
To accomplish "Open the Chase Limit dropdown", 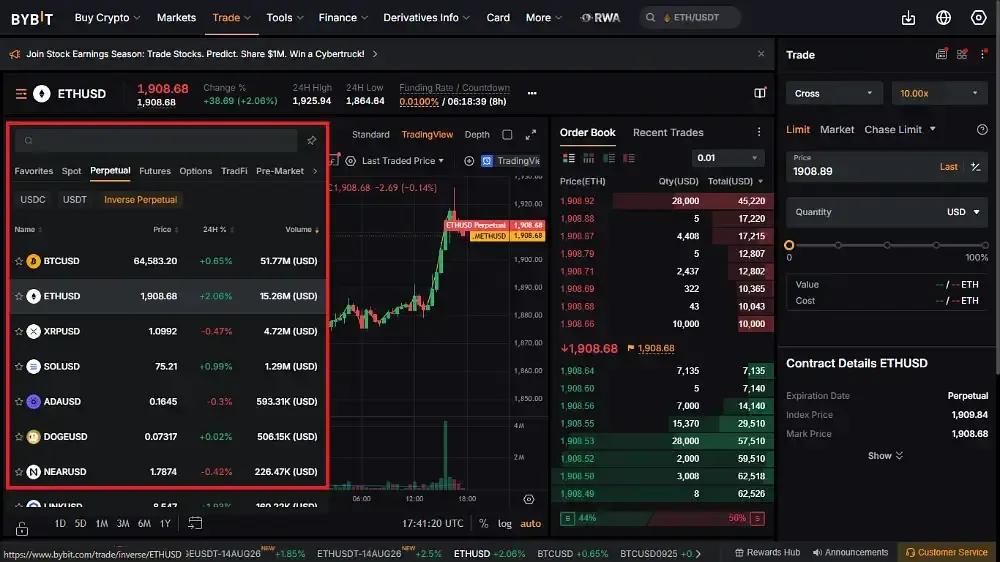I will pyautogui.click(x=900, y=129).
